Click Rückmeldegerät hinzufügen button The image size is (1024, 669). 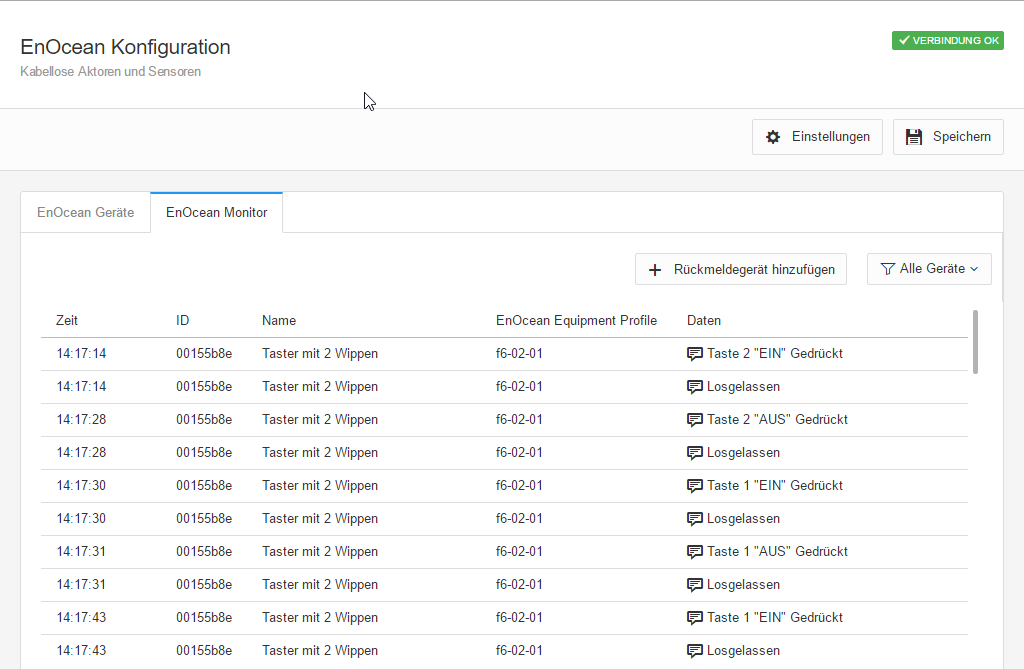(x=741, y=269)
